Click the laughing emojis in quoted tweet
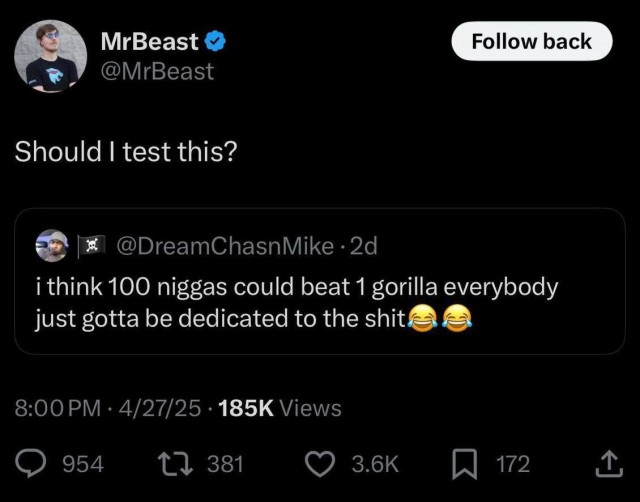This screenshot has height=502, width=640. [439, 319]
